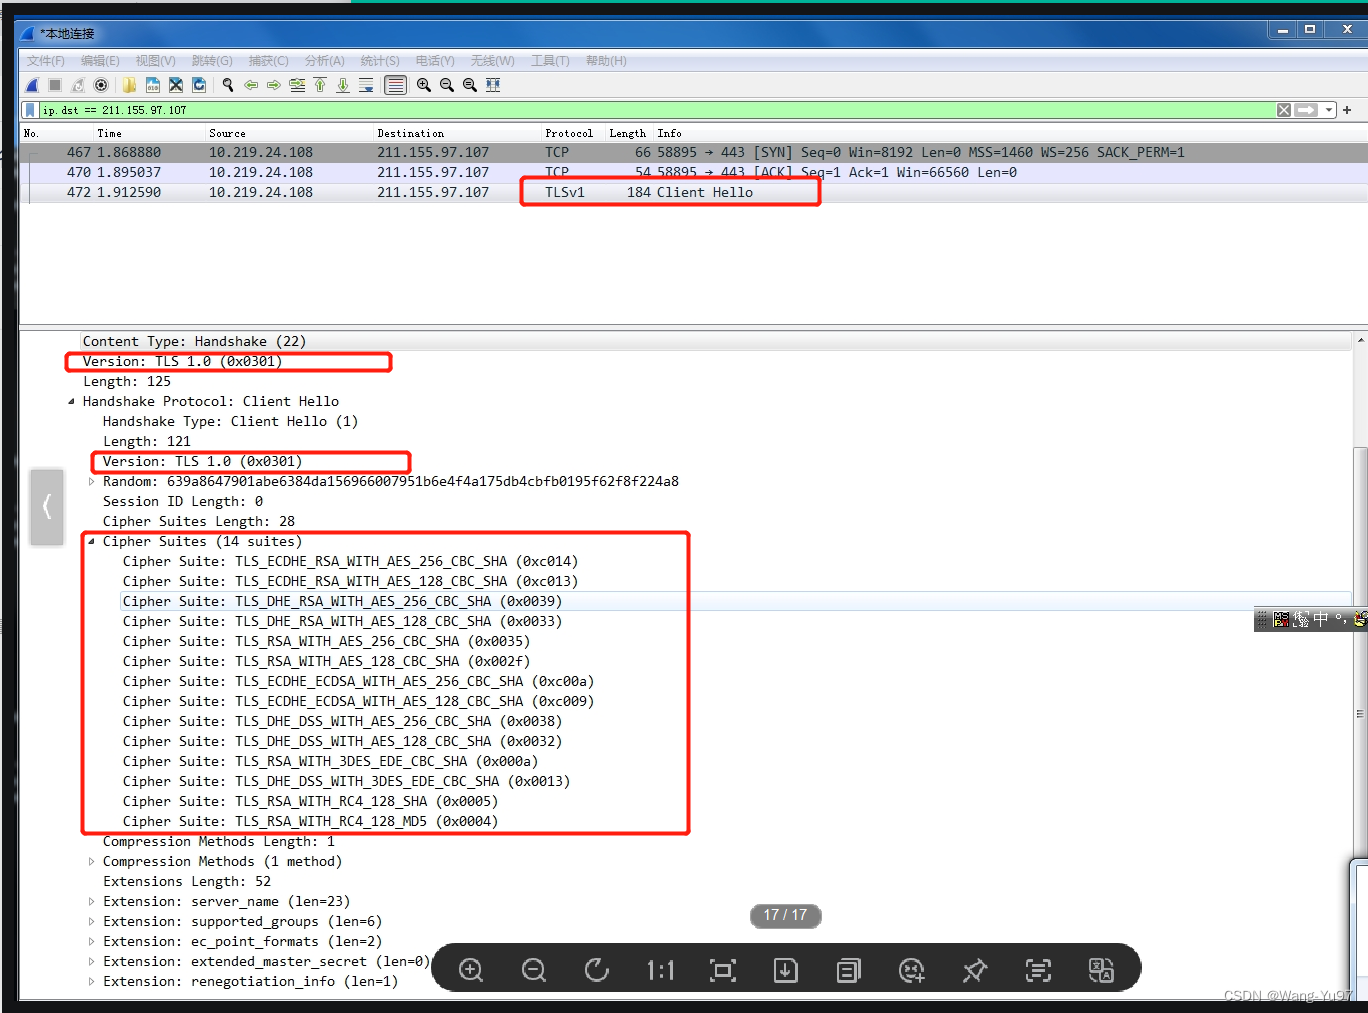
Task: Sort packets by the Protocol column header
Action: [x=573, y=133]
